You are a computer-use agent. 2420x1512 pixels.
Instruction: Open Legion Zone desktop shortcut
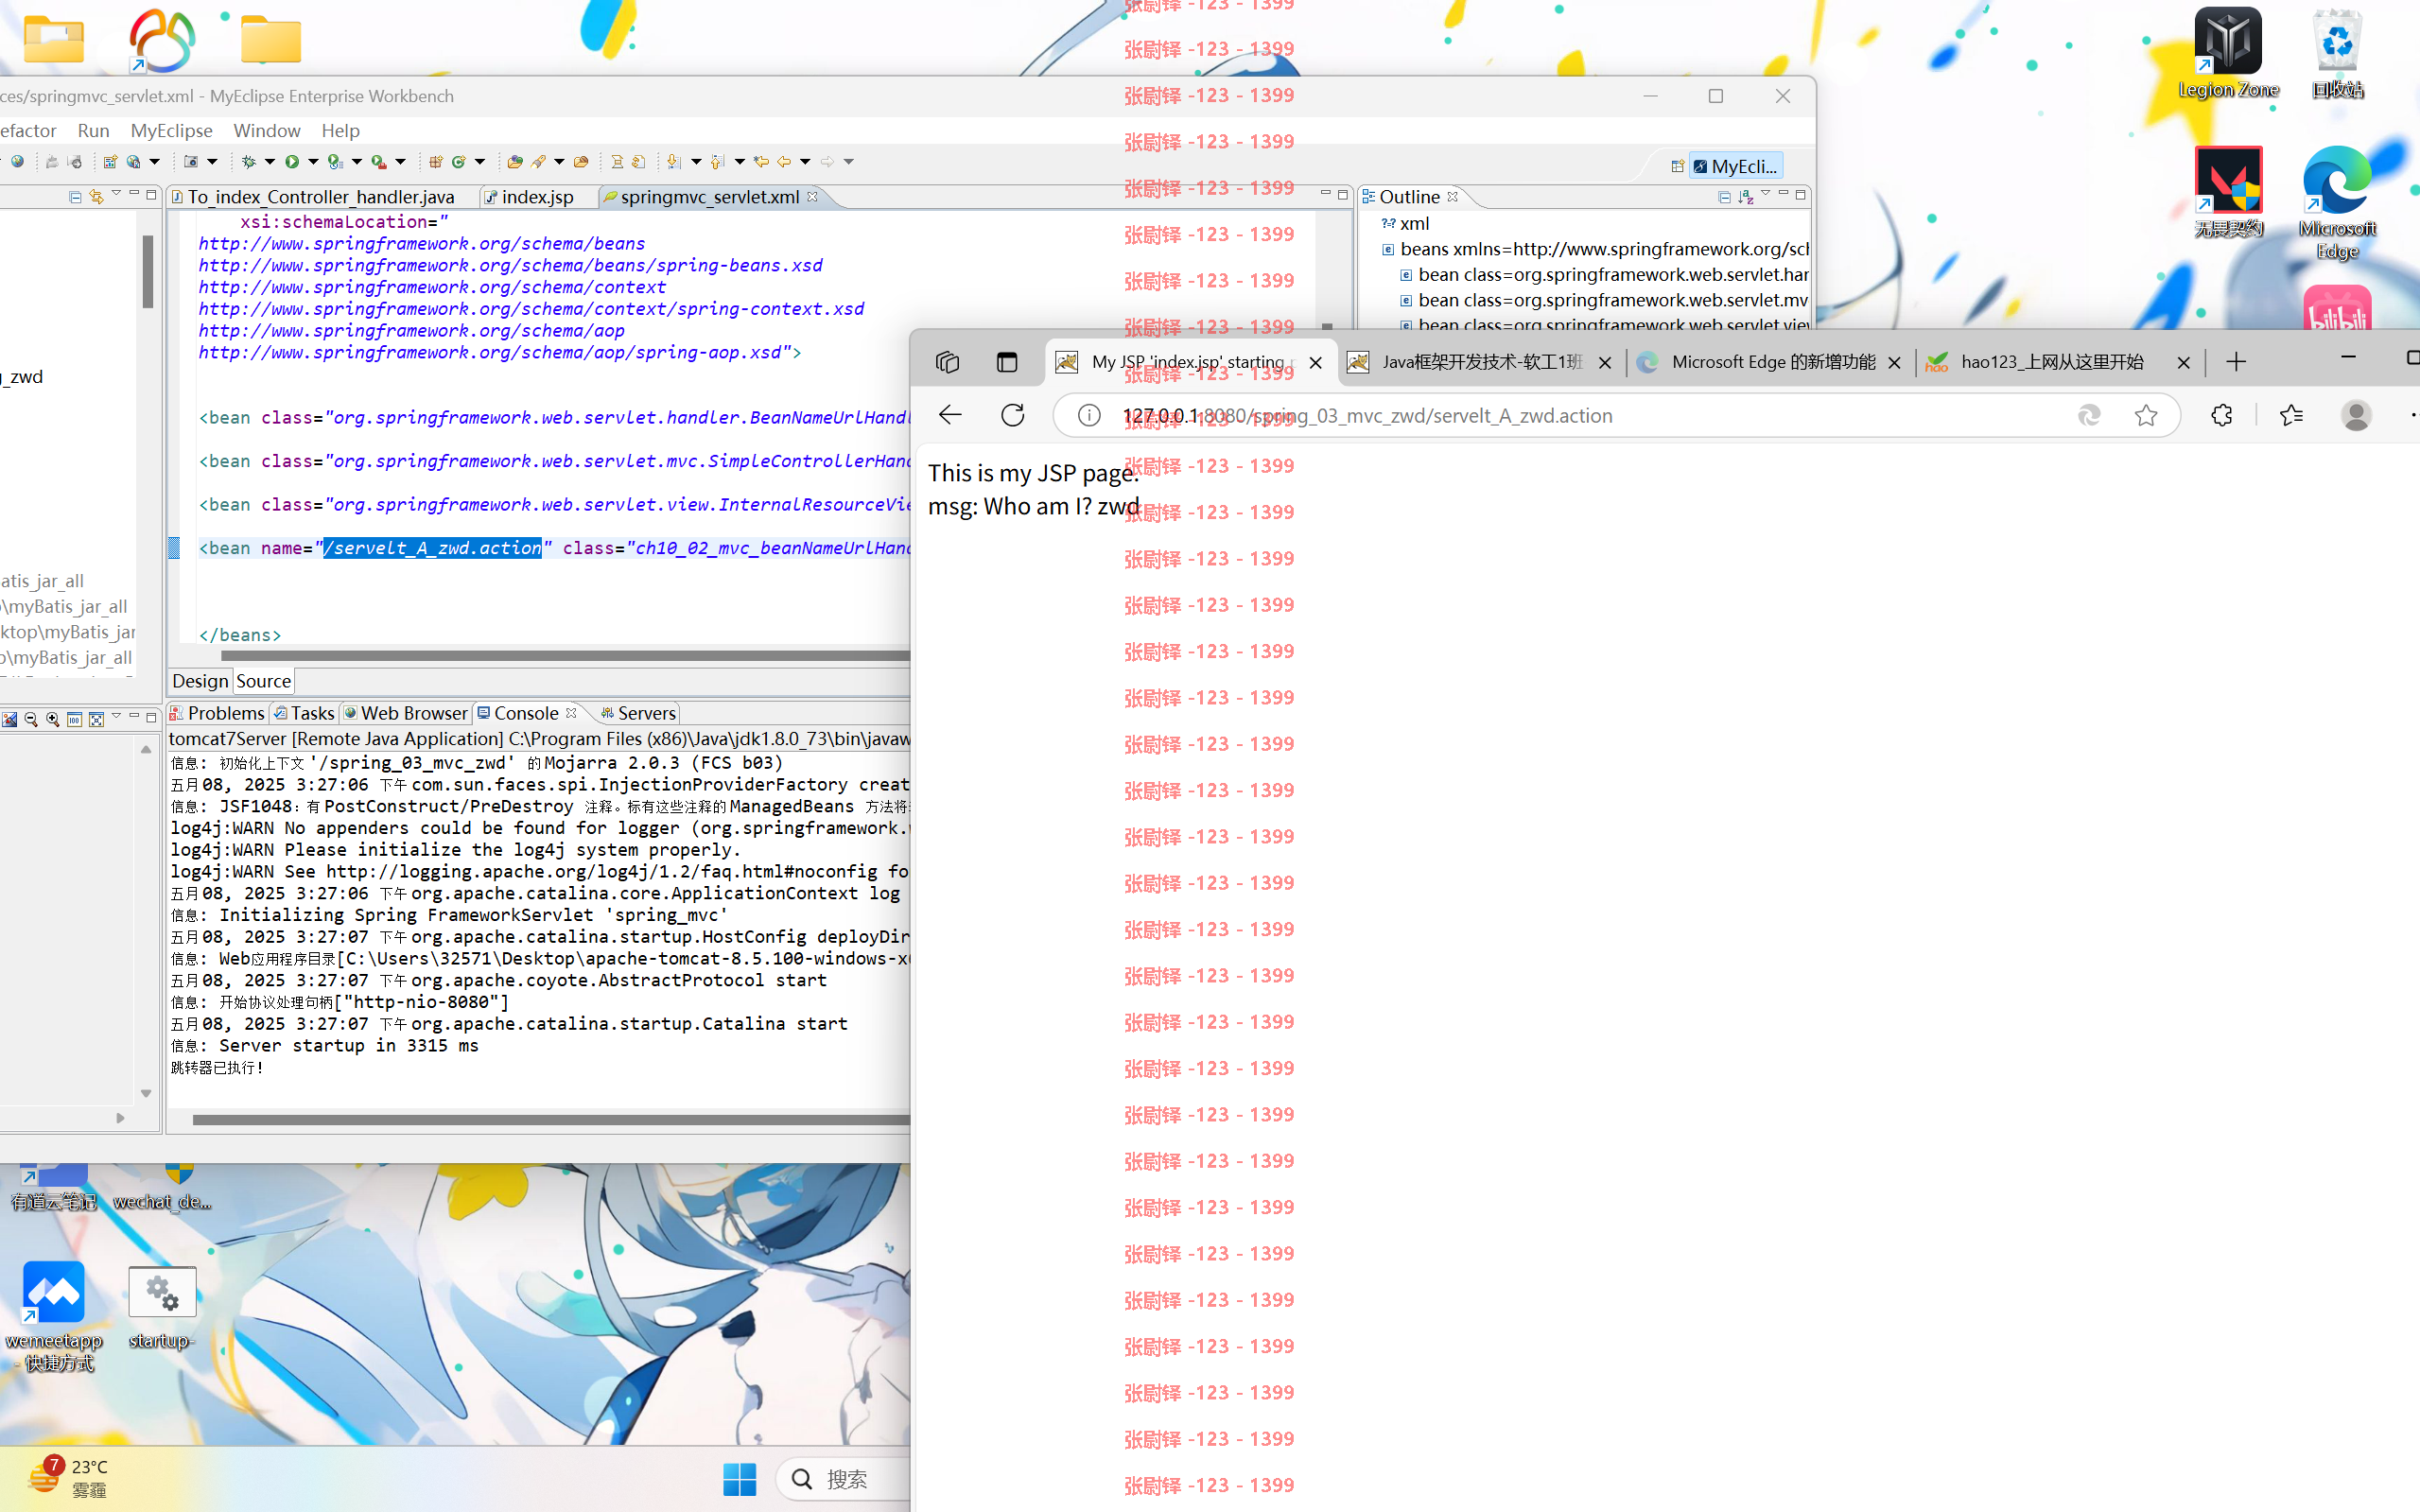2228,52
